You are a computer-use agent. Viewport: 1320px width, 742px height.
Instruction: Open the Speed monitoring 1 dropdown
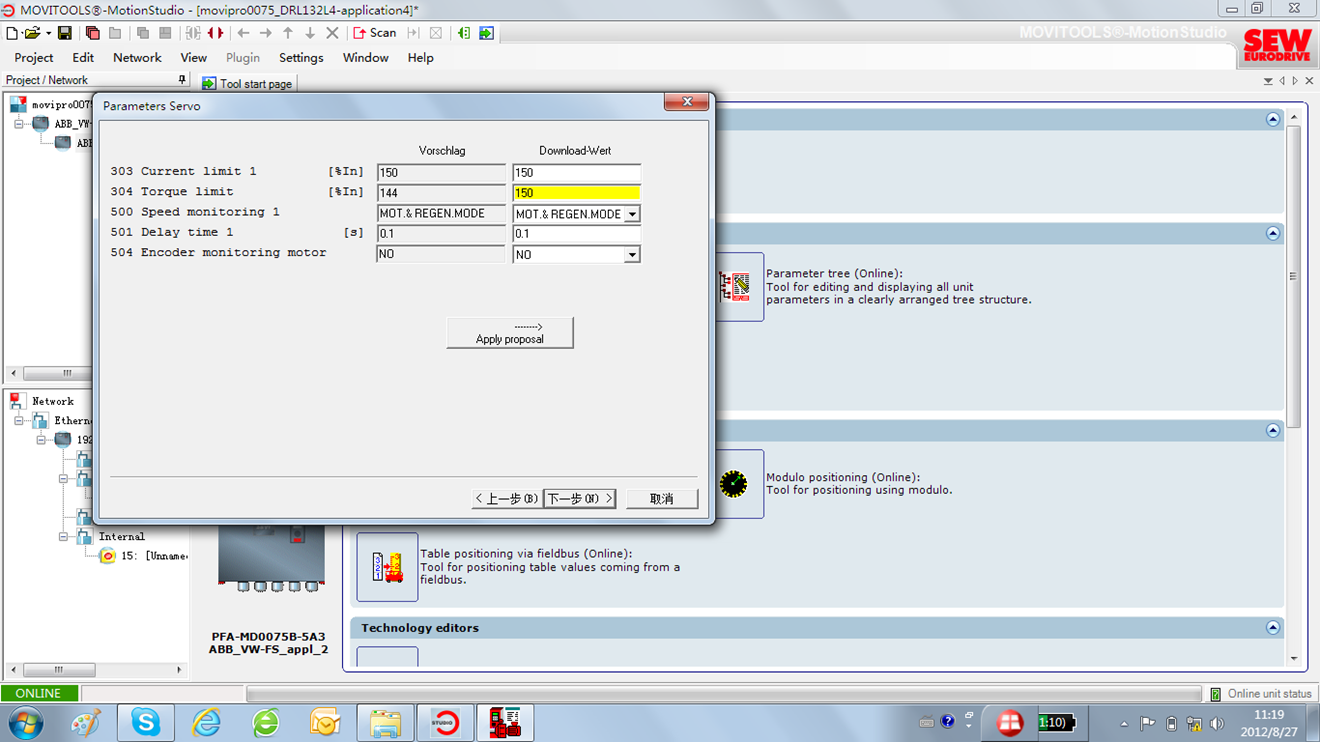632,214
